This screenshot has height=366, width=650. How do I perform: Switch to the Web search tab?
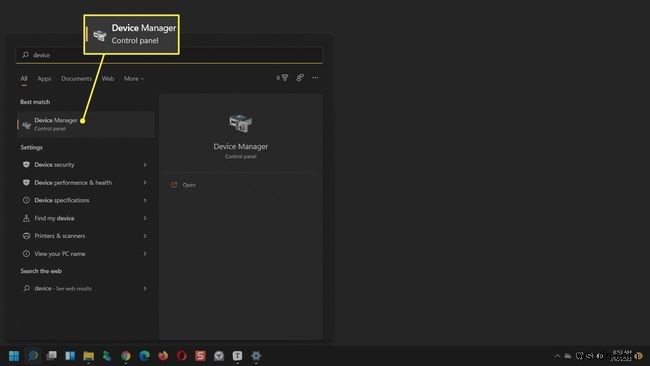pyautogui.click(x=108, y=78)
